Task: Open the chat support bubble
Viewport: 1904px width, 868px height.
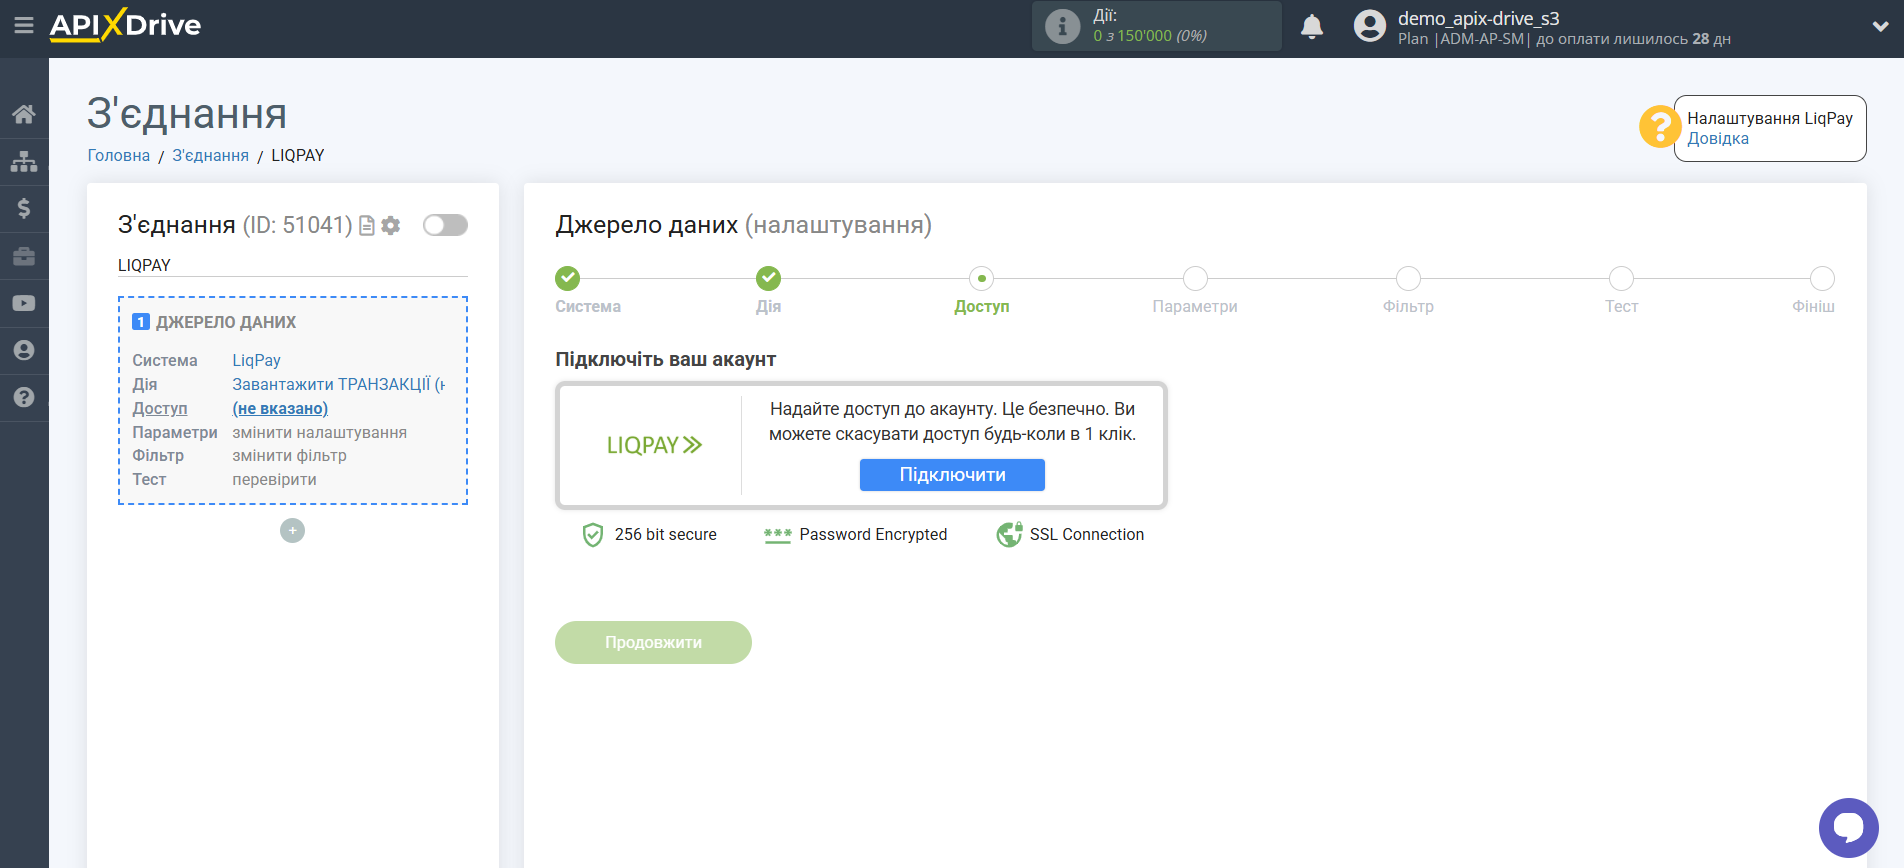Action: coord(1848,828)
